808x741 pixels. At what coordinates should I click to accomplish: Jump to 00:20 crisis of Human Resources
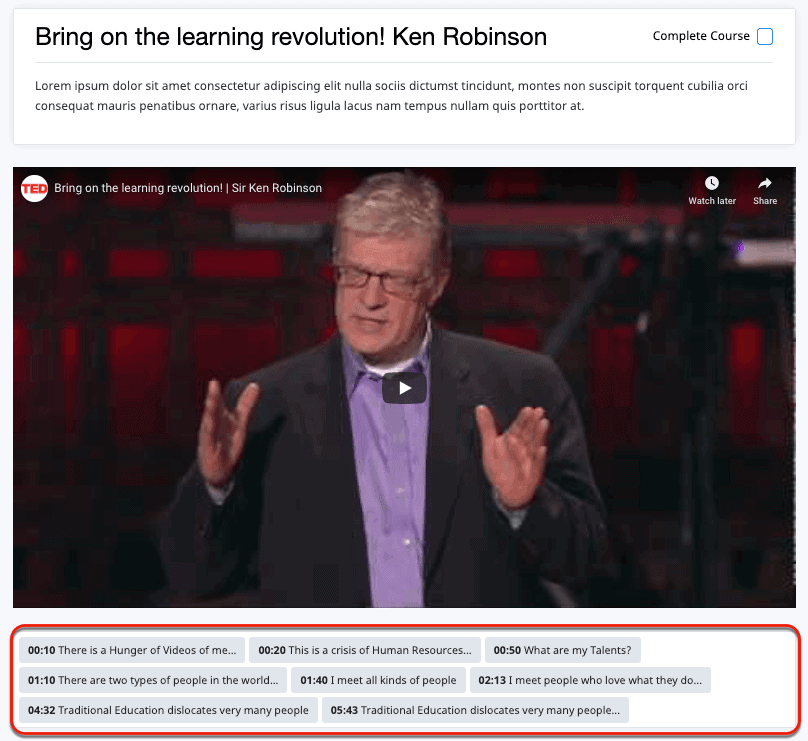click(x=365, y=650)
